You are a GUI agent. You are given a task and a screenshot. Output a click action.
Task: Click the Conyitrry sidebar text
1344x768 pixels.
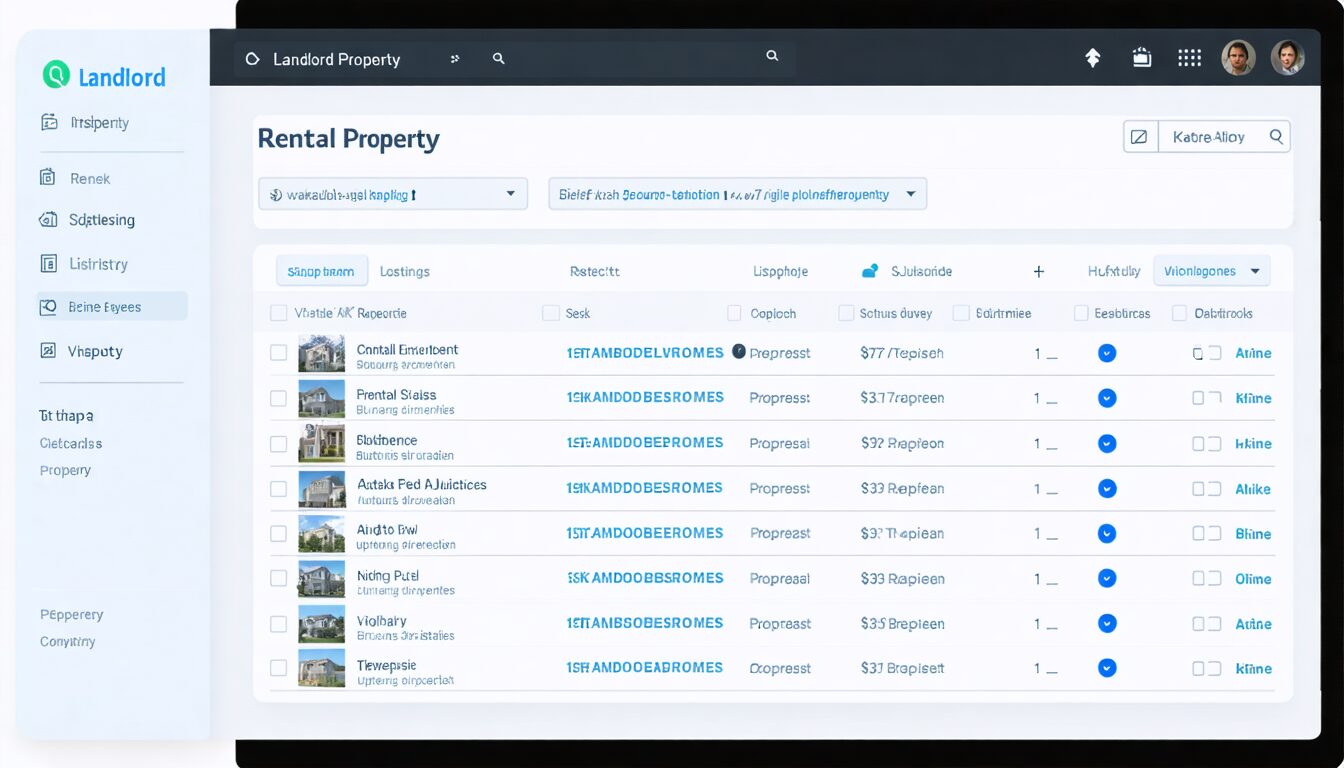(x=67, y=642)
